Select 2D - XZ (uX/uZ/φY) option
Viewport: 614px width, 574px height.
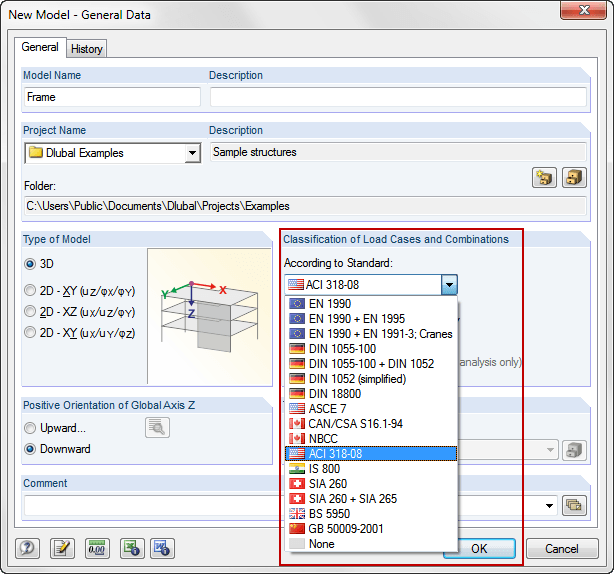tap(79, 312)
